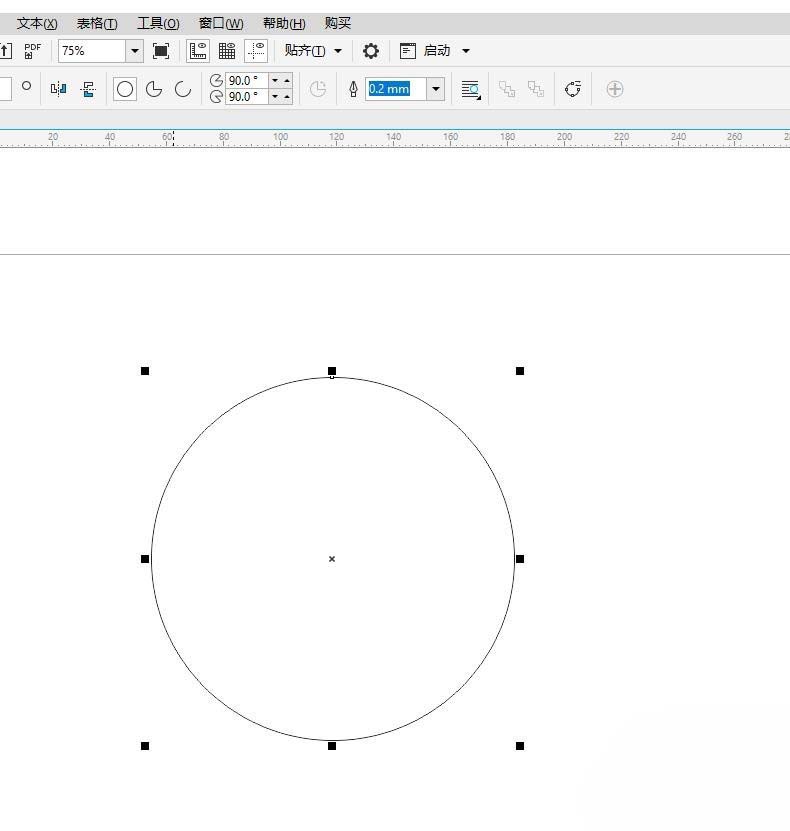This screenshot has height=831, width=790.
Task: Click the plus quick customize icon
Action: click(615, 89)
